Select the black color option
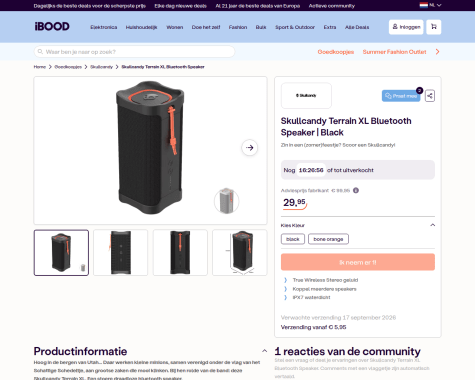The width and height of the screenshot is (475, 380). [x=293, y=239]
